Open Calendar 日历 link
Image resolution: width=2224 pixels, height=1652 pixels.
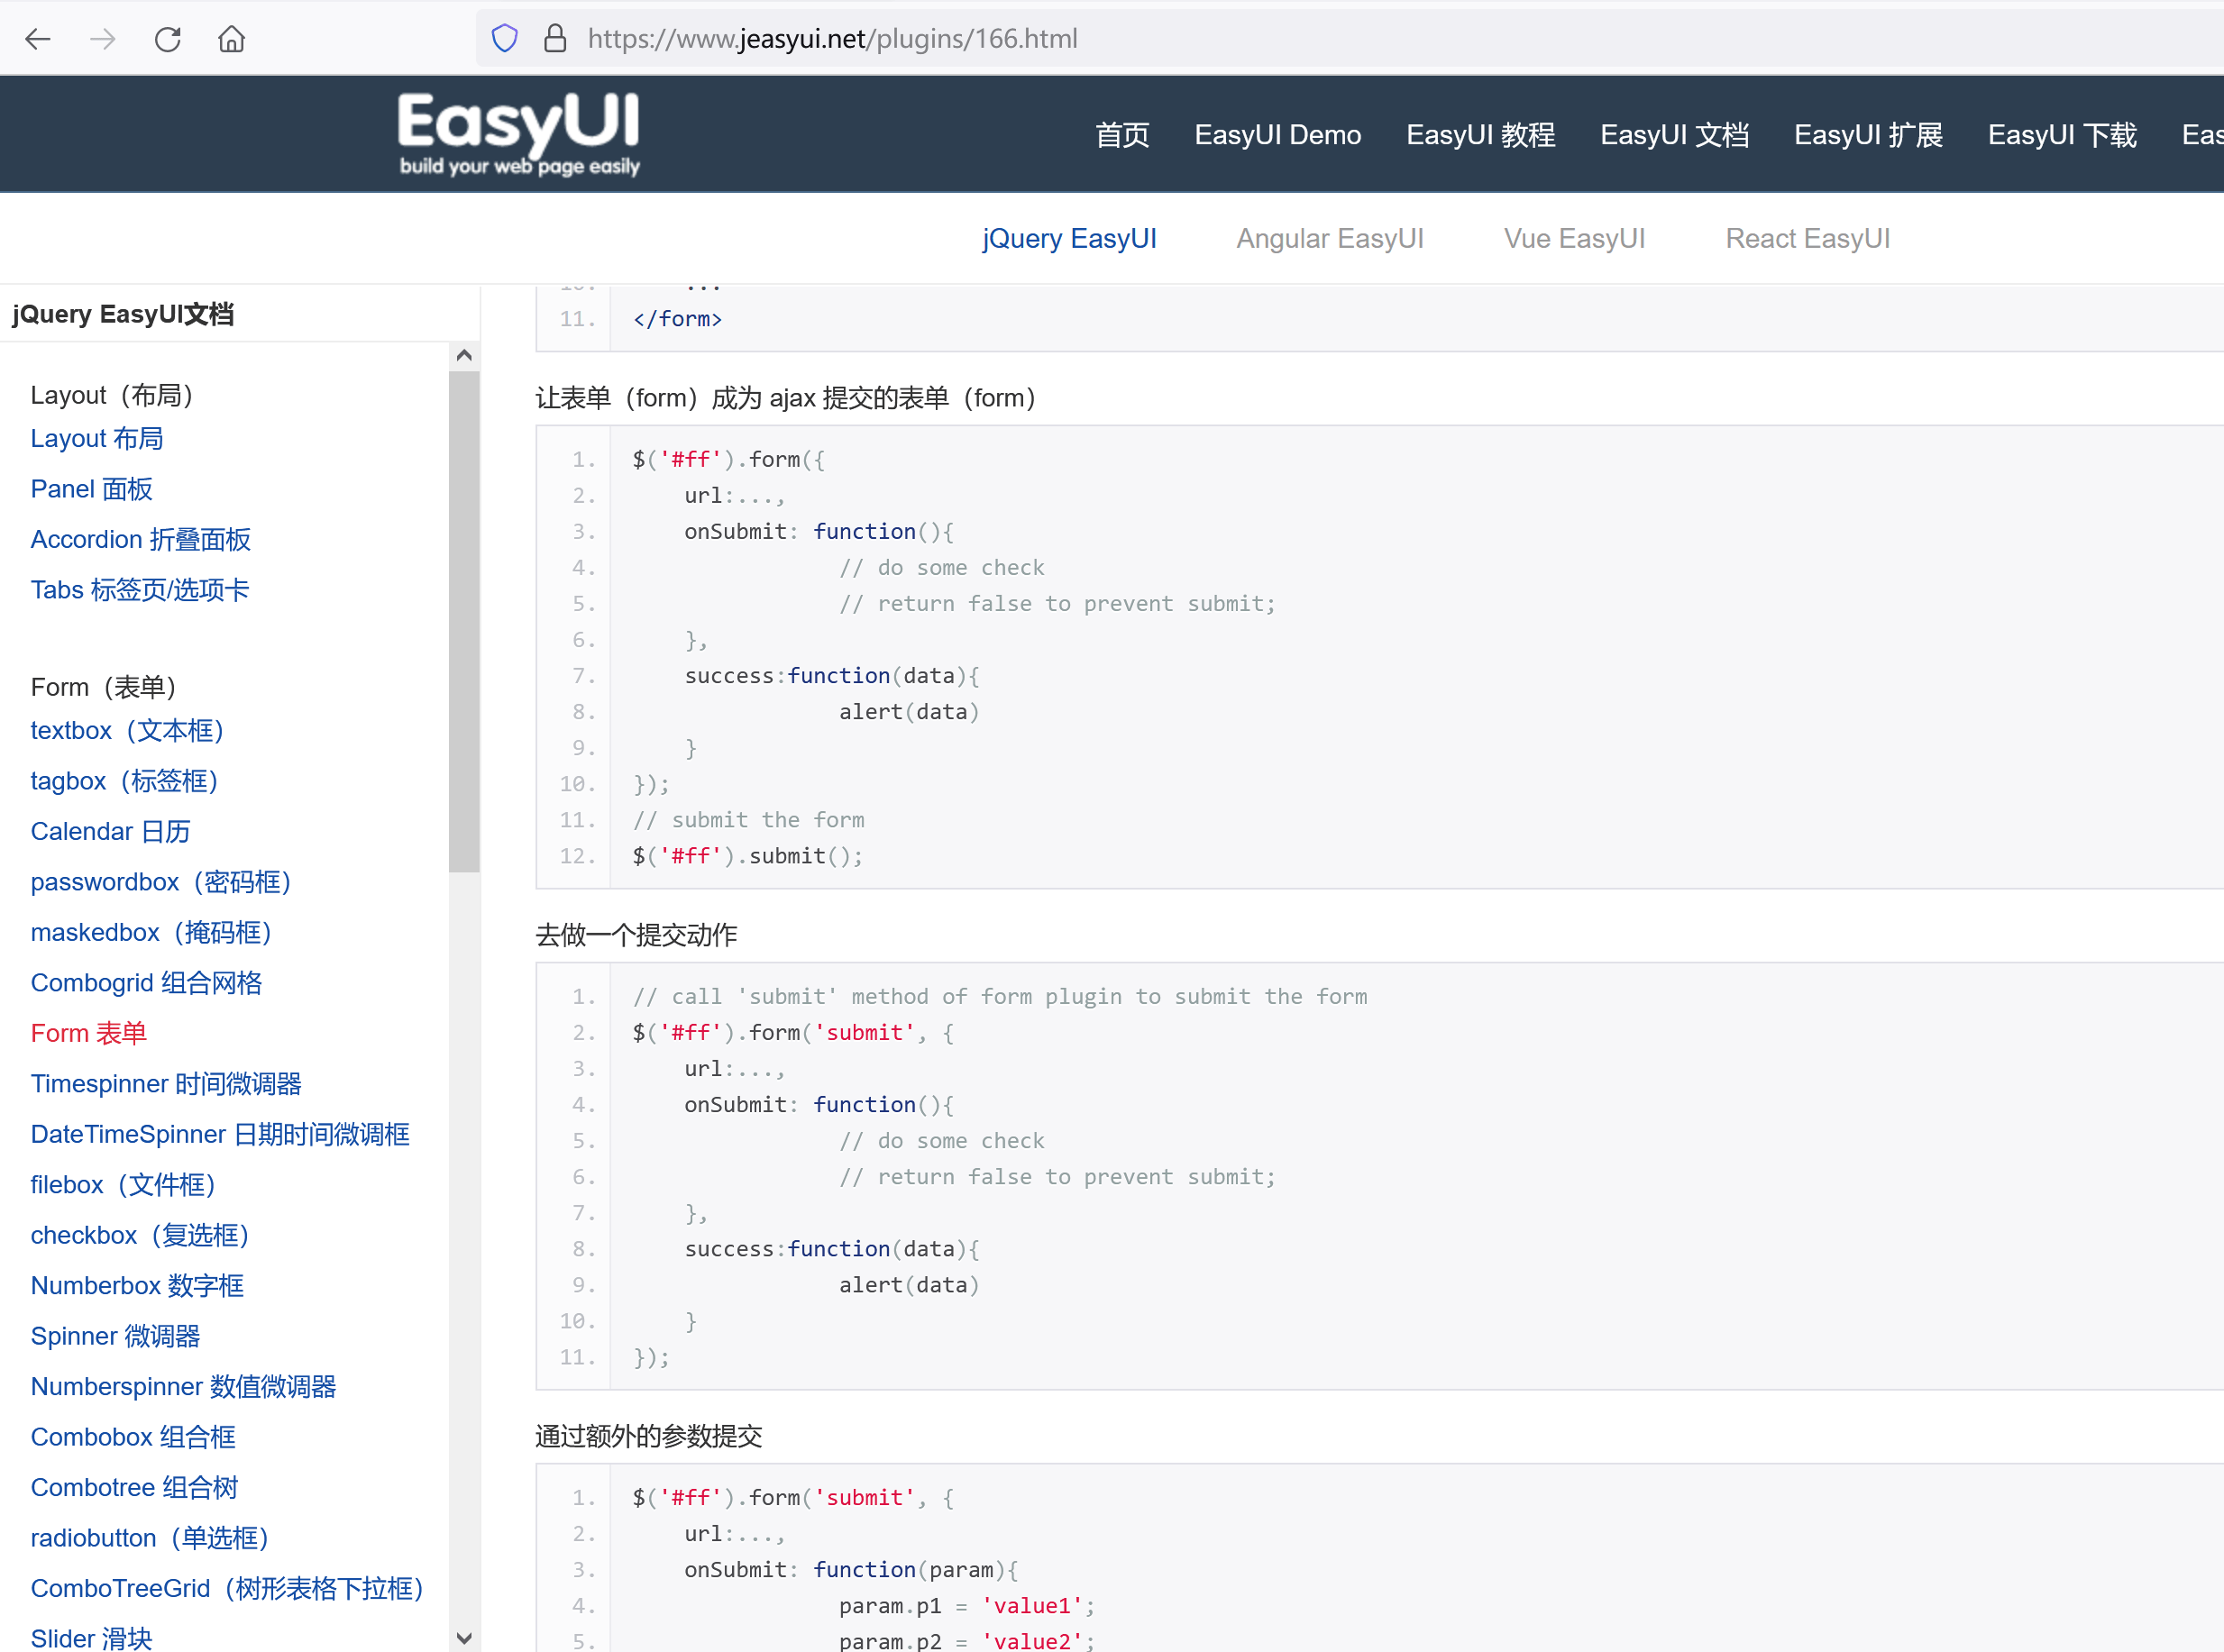pos(111,831)
